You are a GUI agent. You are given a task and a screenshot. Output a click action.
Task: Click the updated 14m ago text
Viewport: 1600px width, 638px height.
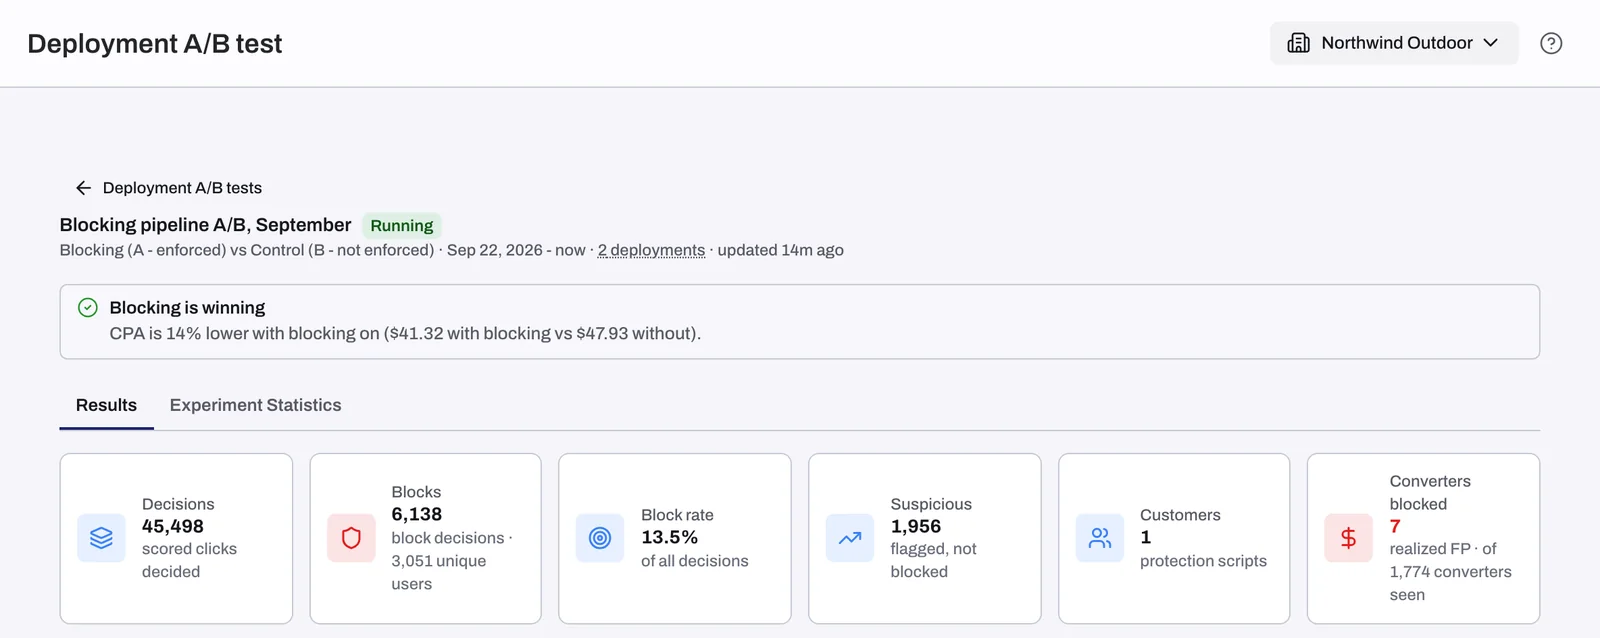click(x=780, y=250)
